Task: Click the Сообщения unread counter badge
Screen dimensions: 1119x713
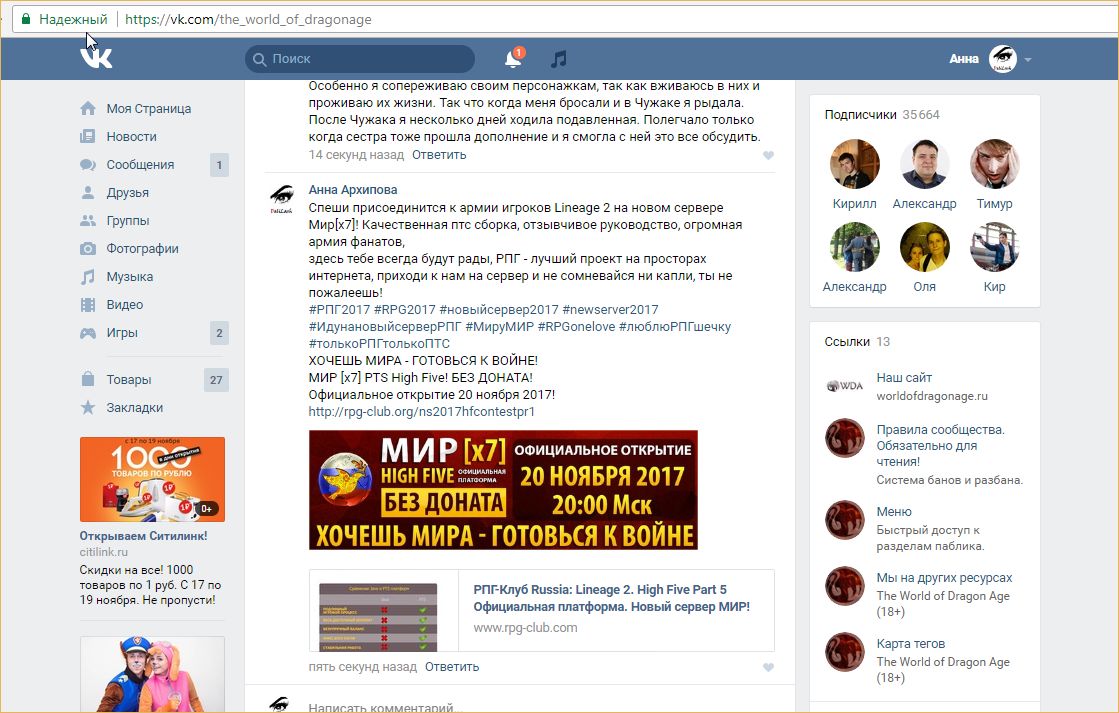Action: click(219, 165)
